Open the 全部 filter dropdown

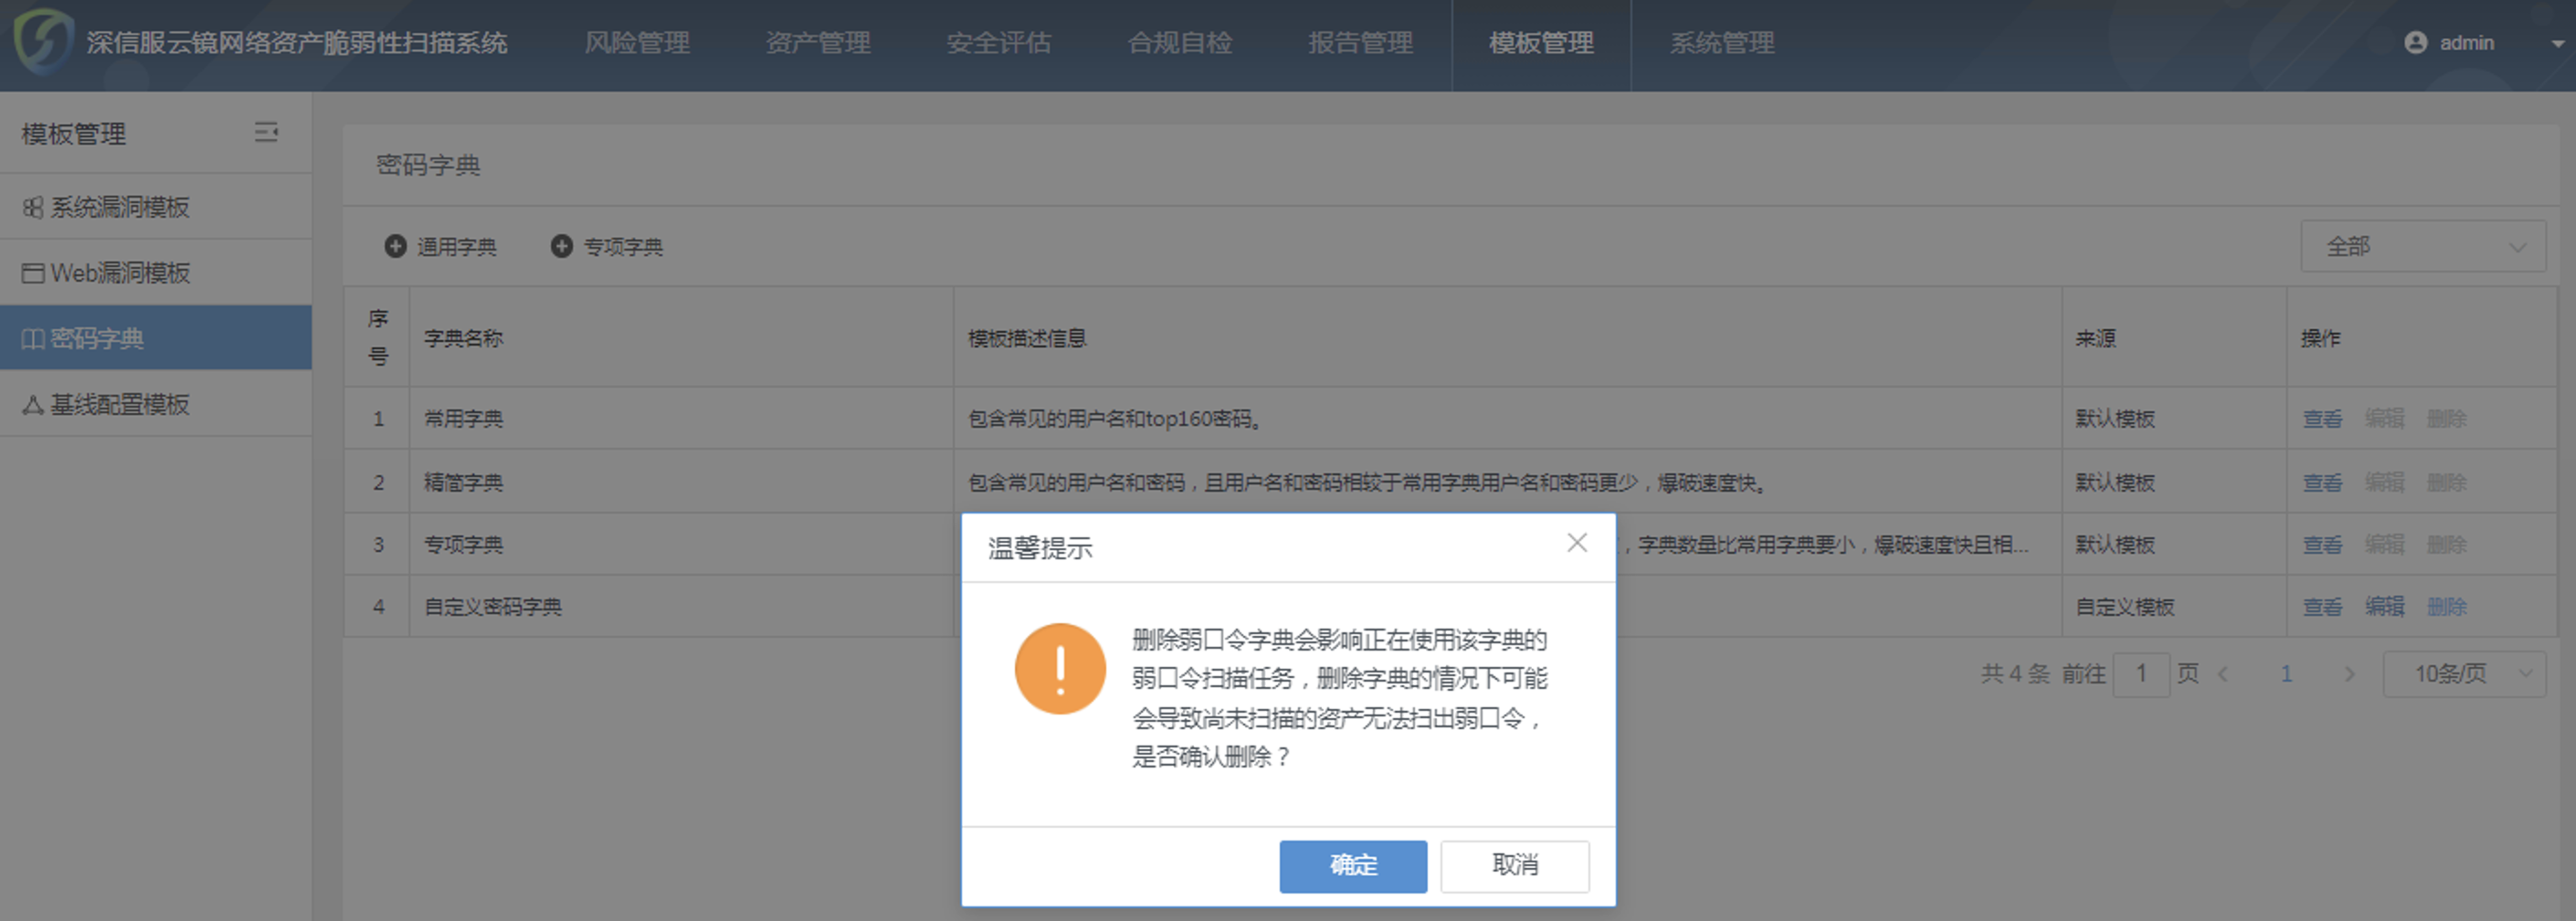pos(2423,247)
